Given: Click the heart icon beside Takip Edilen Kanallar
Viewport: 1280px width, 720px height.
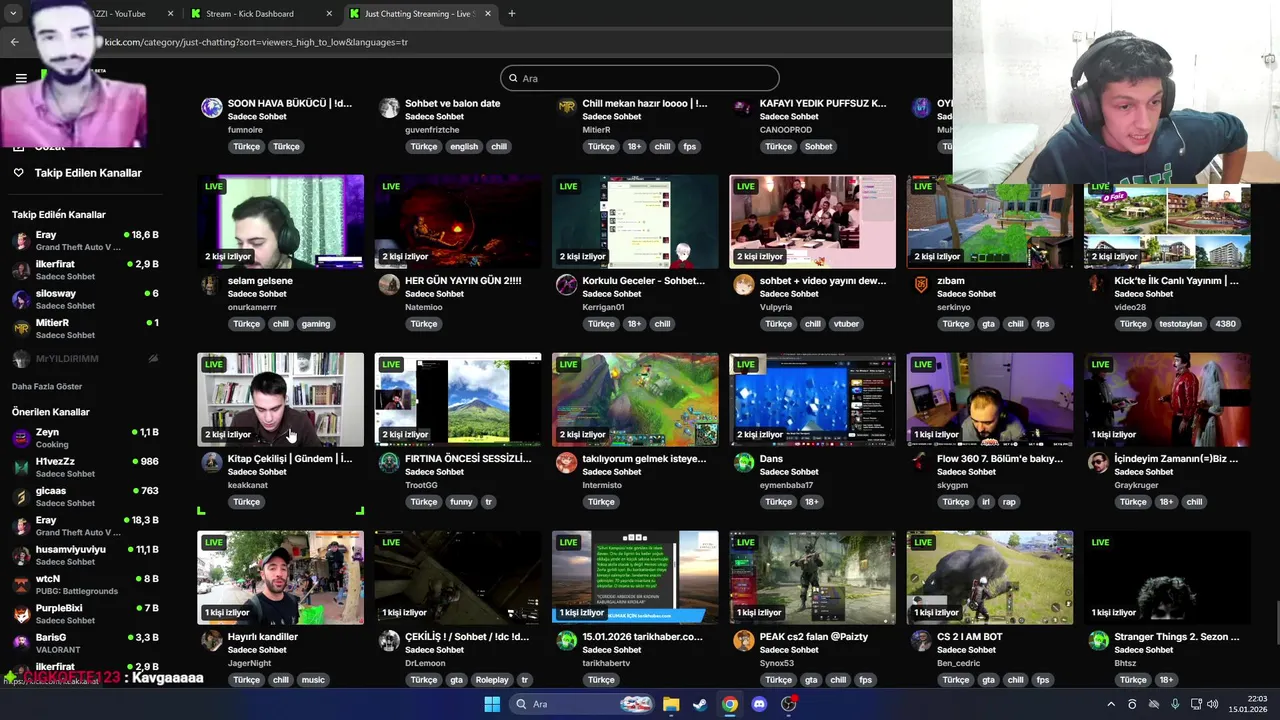Looking at the screenshot, I should click(x=18, y=173).
